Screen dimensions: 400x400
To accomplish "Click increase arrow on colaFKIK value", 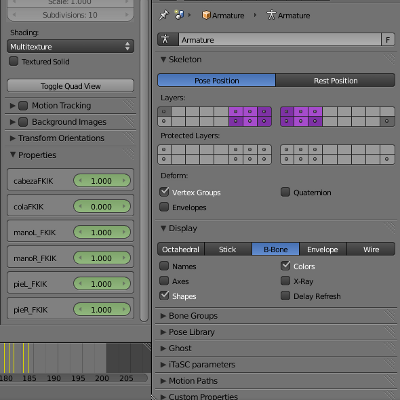I will [x=124, y=206].
